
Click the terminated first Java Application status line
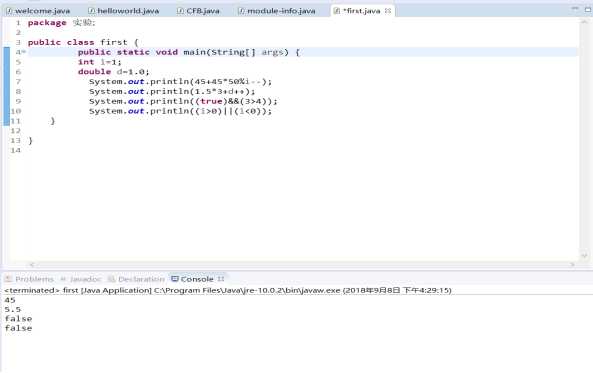pos(228,291)
